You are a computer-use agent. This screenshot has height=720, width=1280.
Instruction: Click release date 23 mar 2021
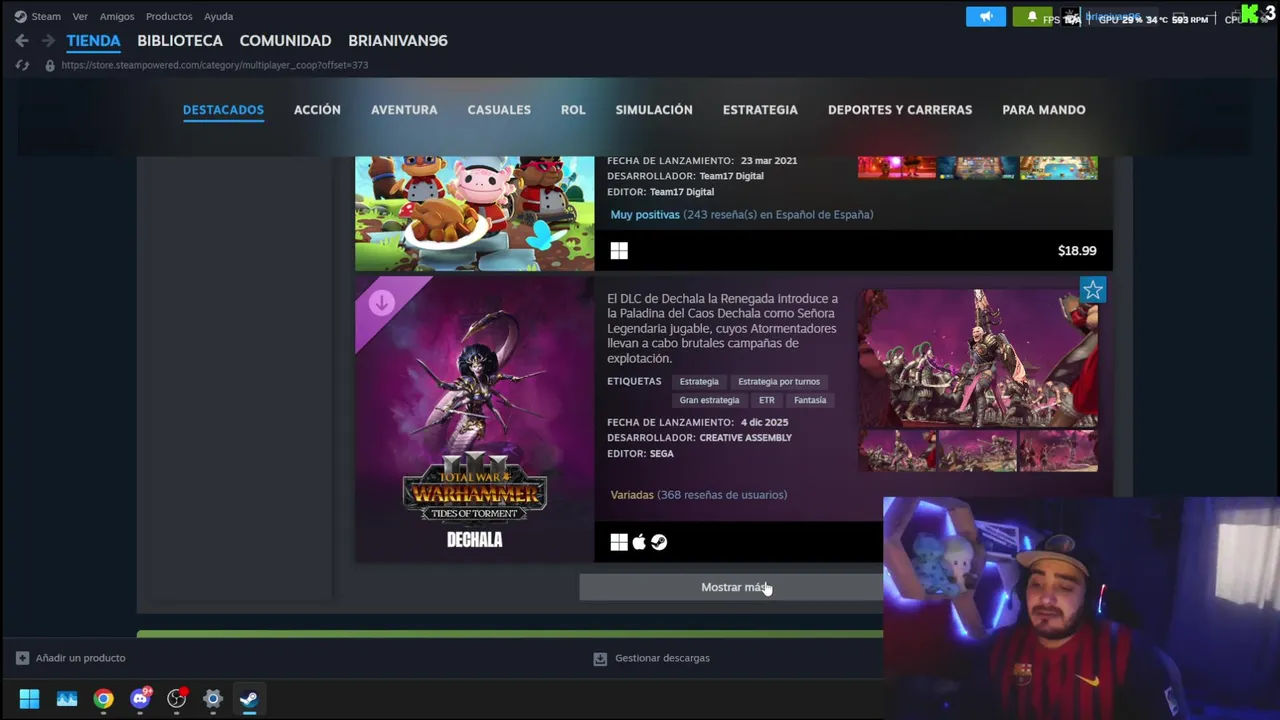click(x=768, y=161)
